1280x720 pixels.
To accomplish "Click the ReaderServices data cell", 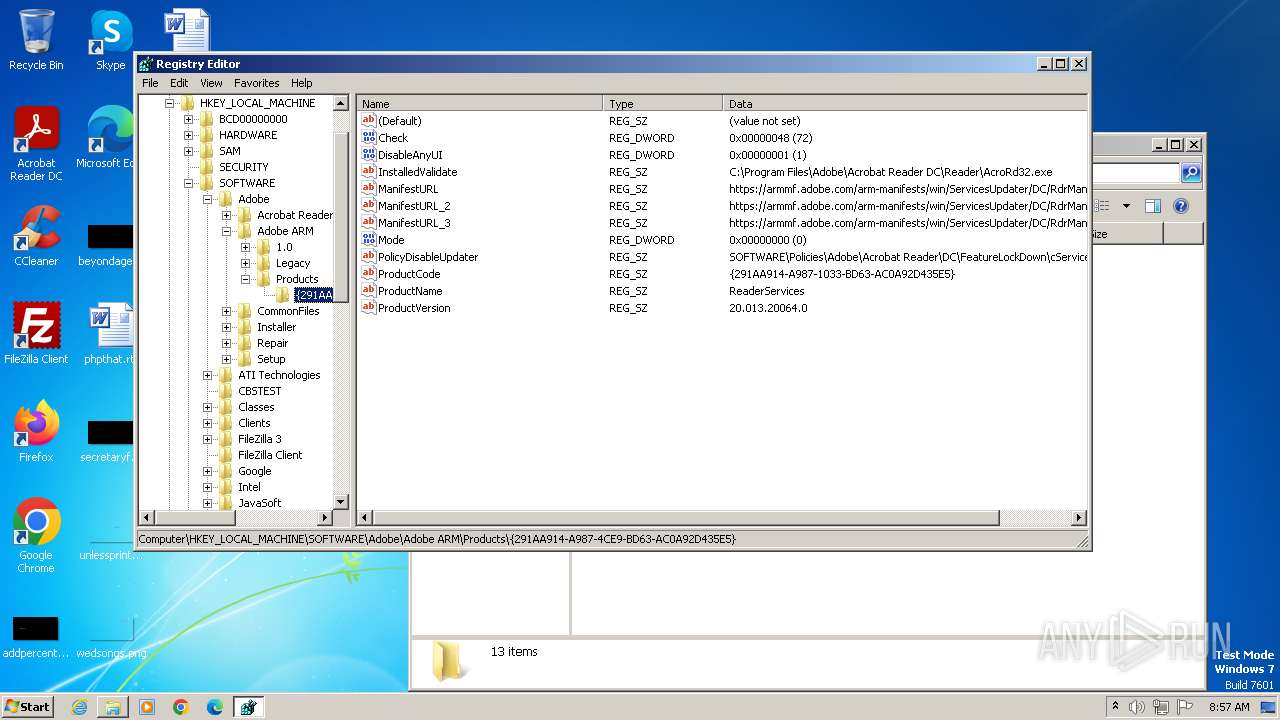I will coord(766,291).
